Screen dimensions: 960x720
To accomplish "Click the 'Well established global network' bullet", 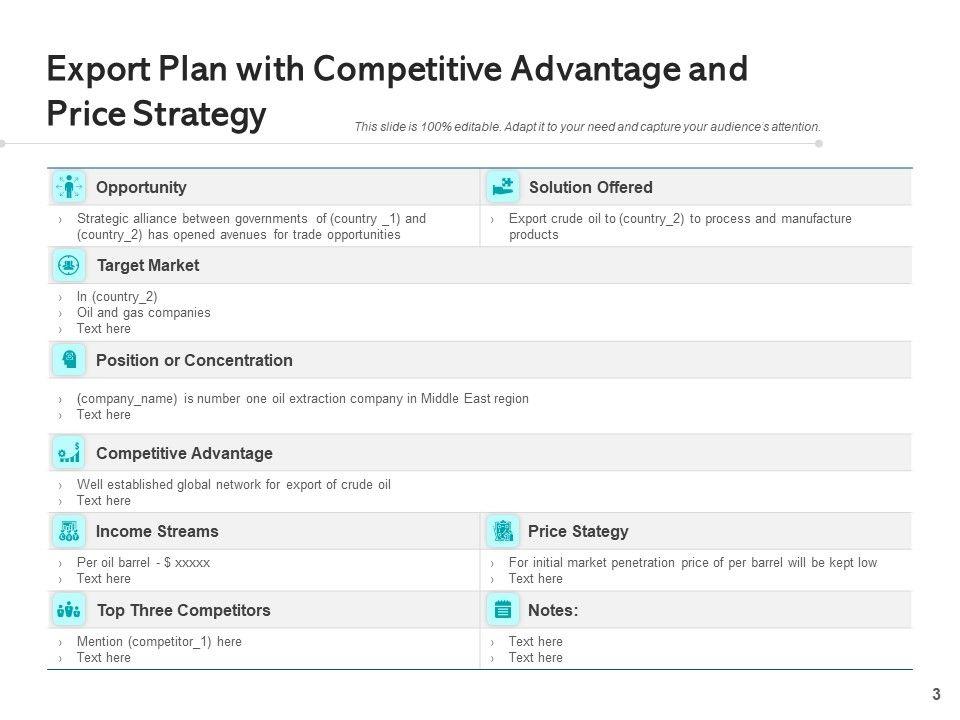I will [x=233, y=484].
